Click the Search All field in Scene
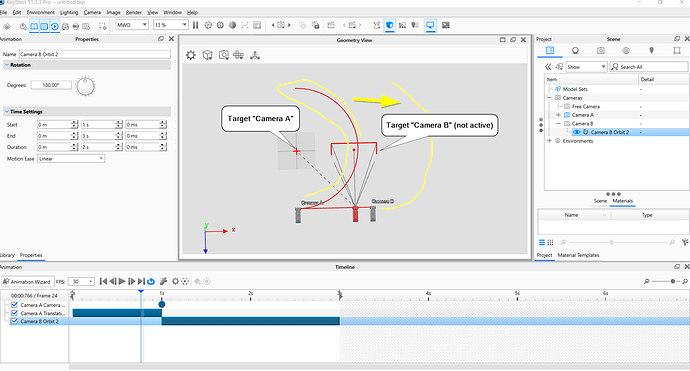 (x=648, y=67)
